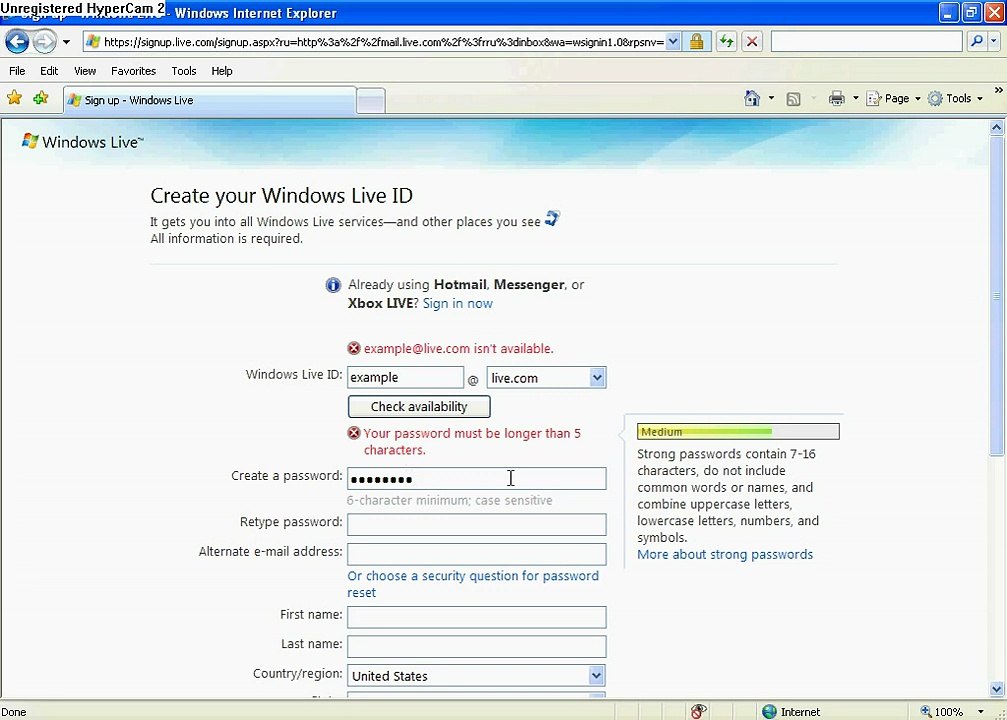This screenshot has width=1007, height=720.
Task: Click the 'Done' status bar text
Action: [13, 712]
